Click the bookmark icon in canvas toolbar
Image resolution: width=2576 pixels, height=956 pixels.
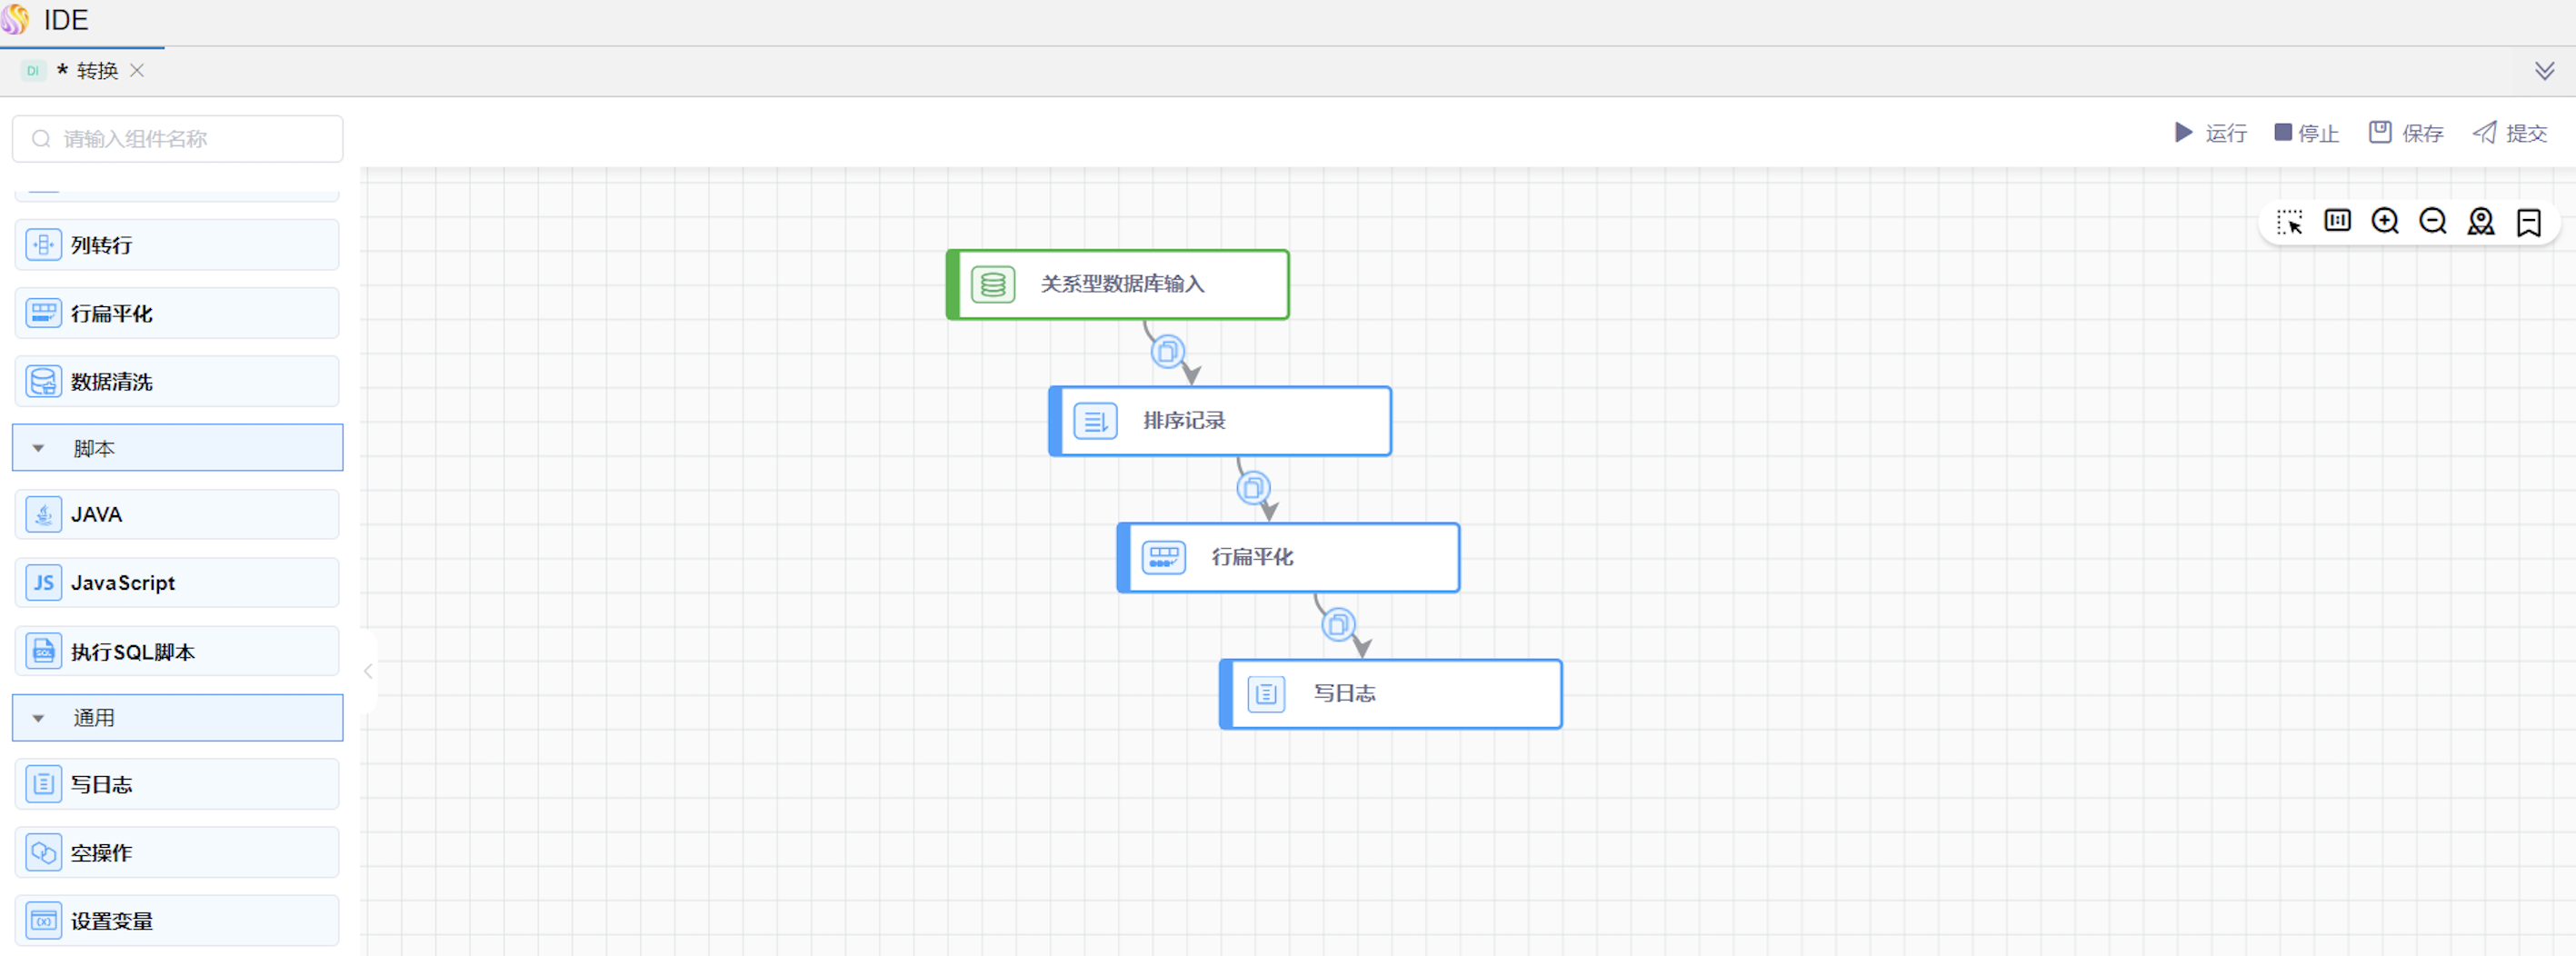click(x=2528, y=222)
